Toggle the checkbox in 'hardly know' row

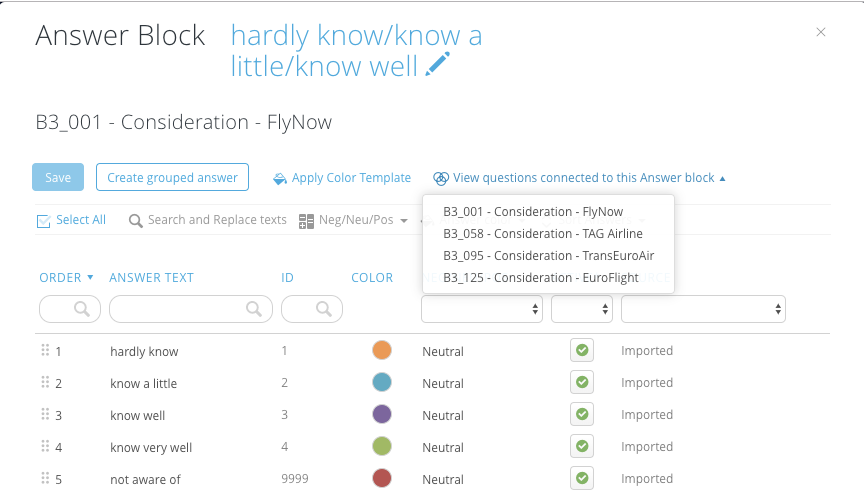tap(582, 350)
